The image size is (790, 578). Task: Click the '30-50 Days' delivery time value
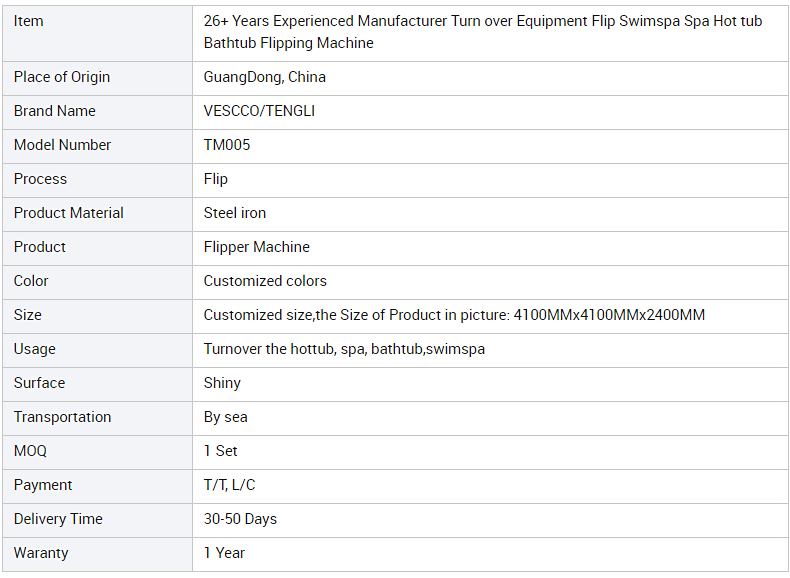(x=240, y=519)
